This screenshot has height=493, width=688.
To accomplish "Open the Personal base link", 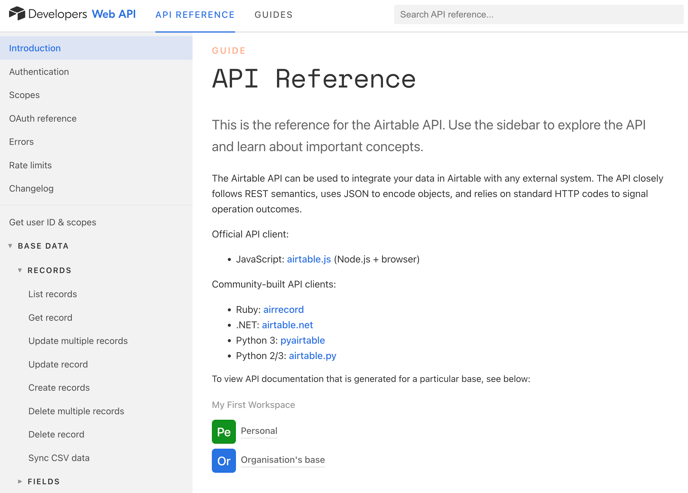I will (259, 431).
